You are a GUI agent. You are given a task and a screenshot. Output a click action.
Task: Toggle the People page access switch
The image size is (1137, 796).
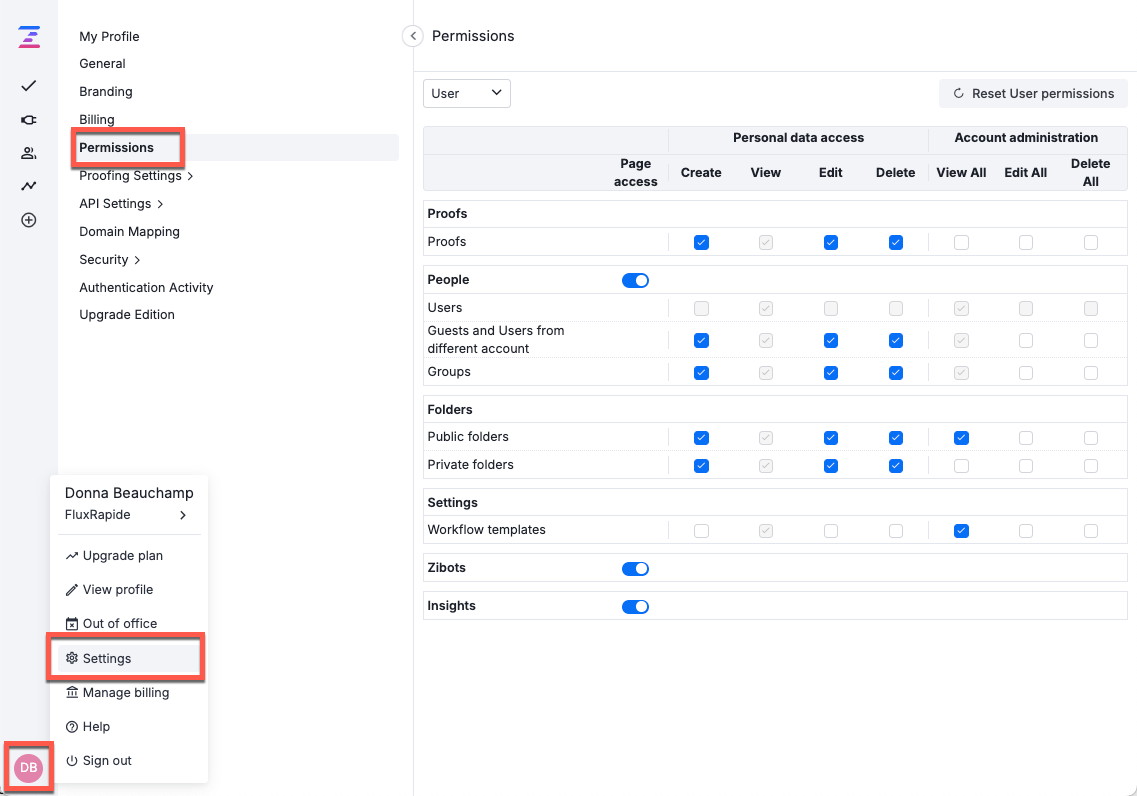[635, 281]
